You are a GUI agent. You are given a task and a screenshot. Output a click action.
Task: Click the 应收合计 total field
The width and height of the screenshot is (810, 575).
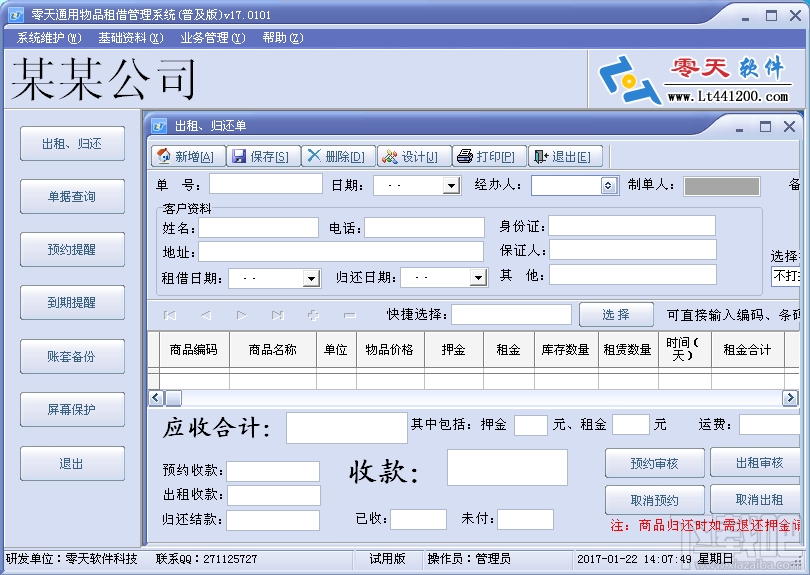tap(347, 428)
